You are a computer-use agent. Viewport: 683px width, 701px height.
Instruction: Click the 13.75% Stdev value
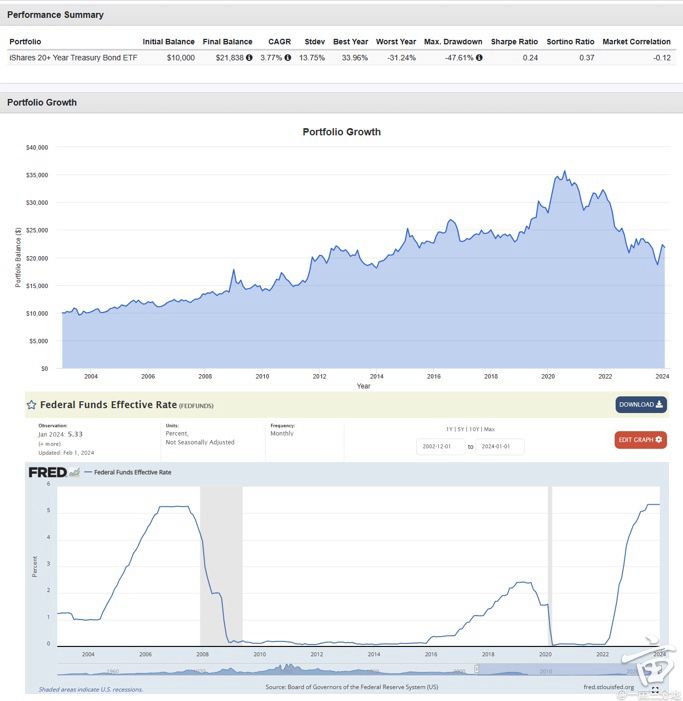312,58
